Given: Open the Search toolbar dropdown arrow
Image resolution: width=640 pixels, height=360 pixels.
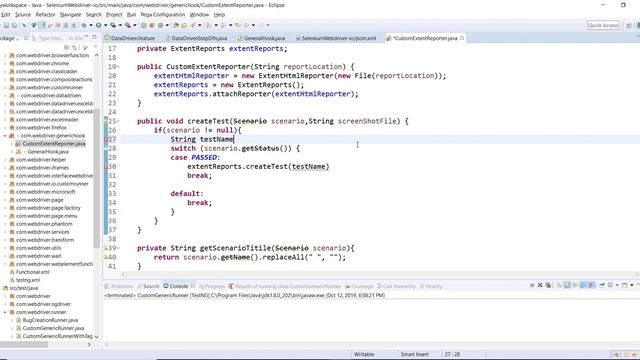Looking at the screenshot, I should click(200, 25).
